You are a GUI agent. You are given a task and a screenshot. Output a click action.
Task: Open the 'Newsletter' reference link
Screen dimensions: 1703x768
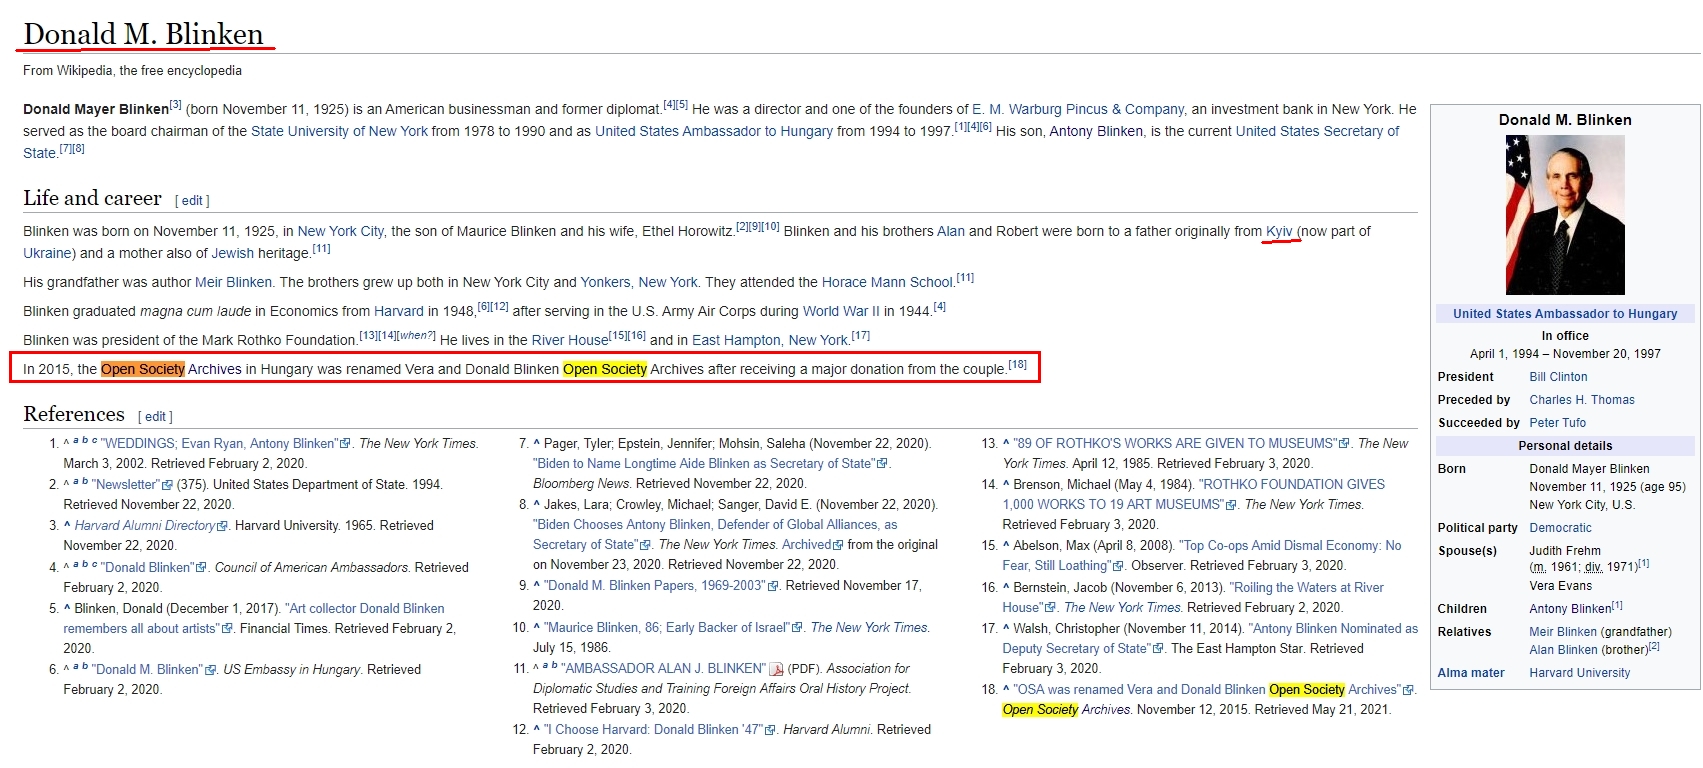[x=126, y=484]
